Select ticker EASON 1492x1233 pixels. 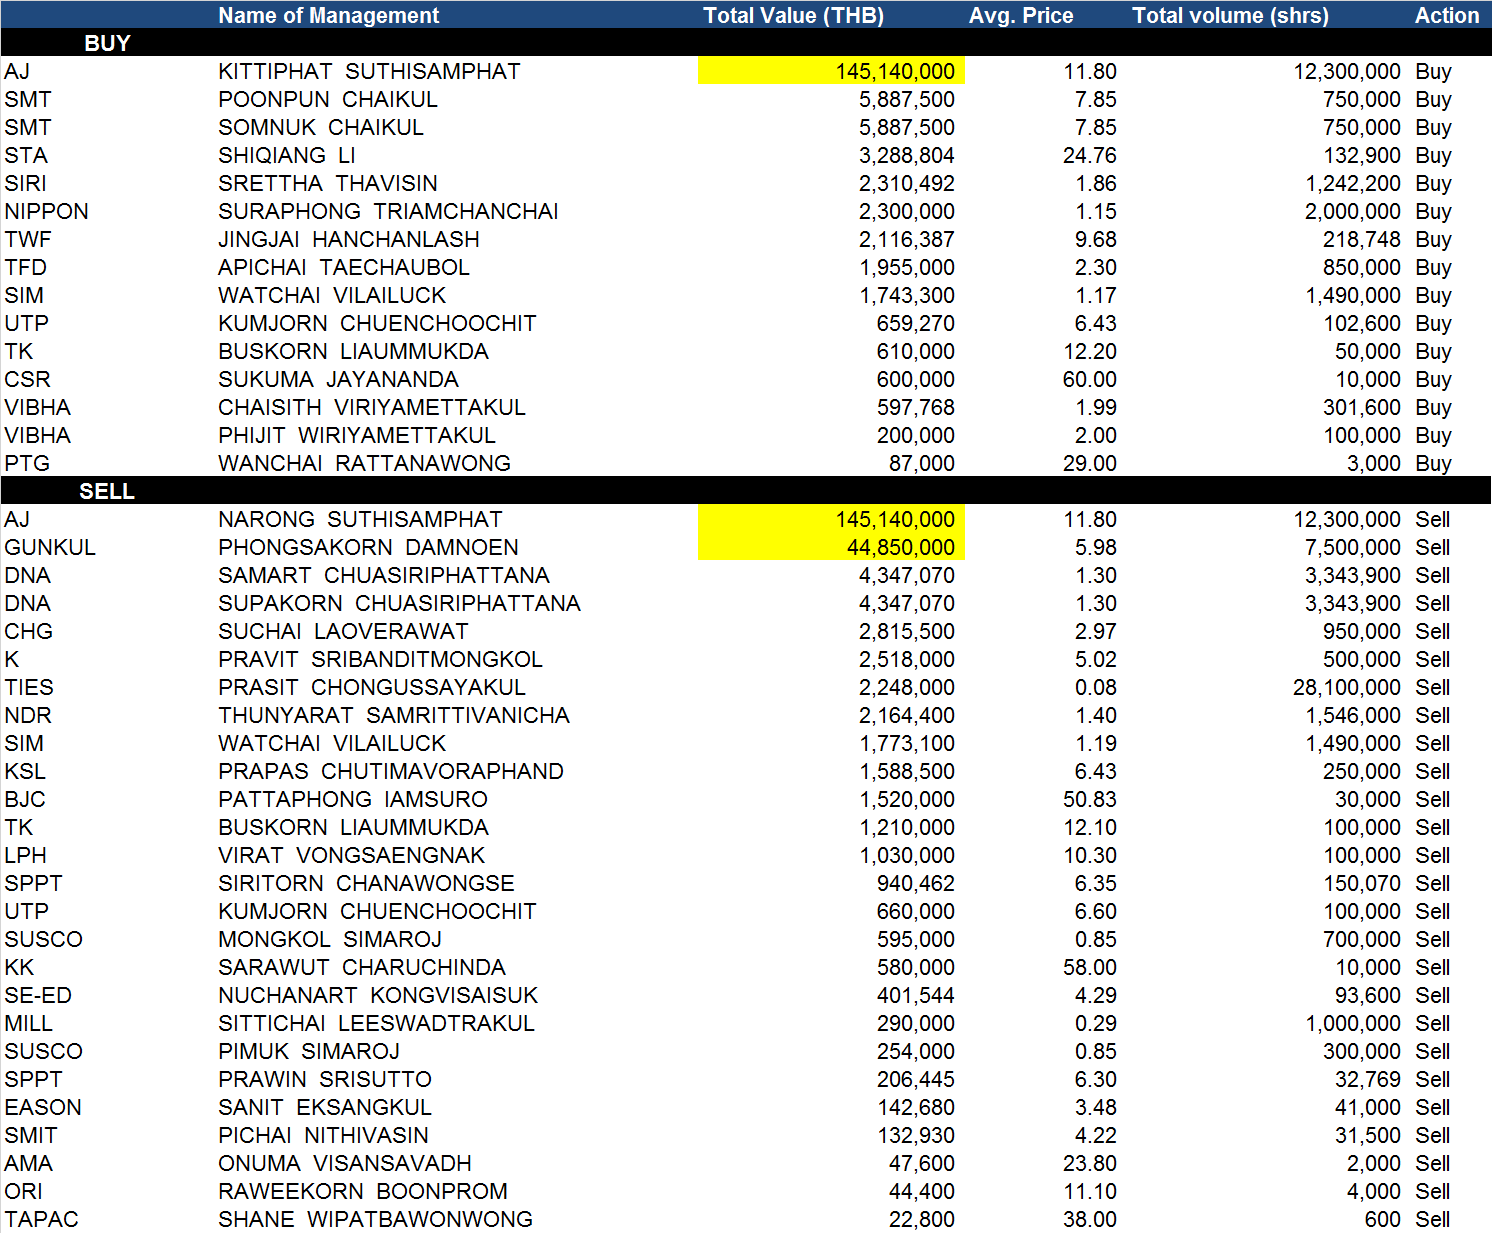coord(43,1107)
